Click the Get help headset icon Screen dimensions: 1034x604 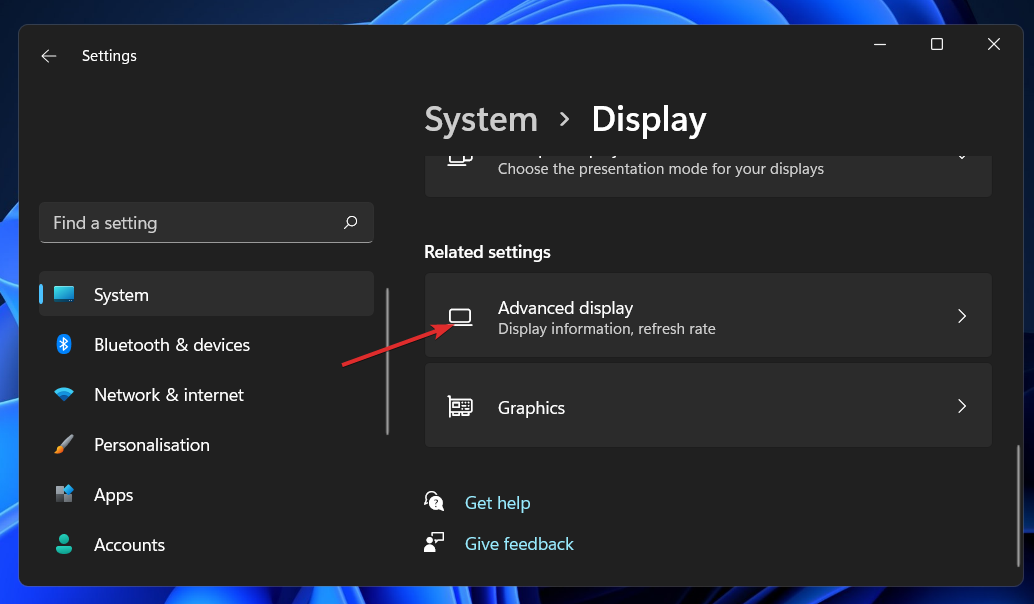coord(434,502)
